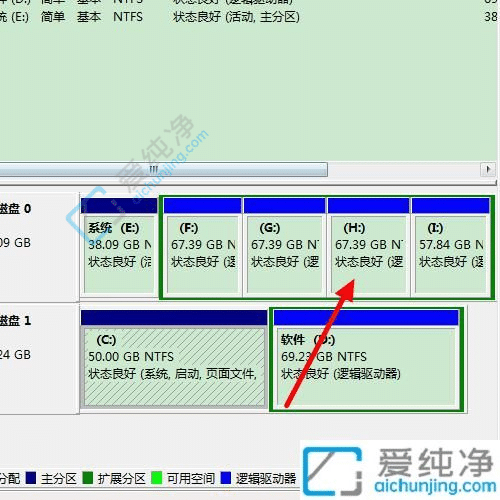Select the (I:) 57.84 GB partition
The image size is (500, 500).
(x=451, y=246)
